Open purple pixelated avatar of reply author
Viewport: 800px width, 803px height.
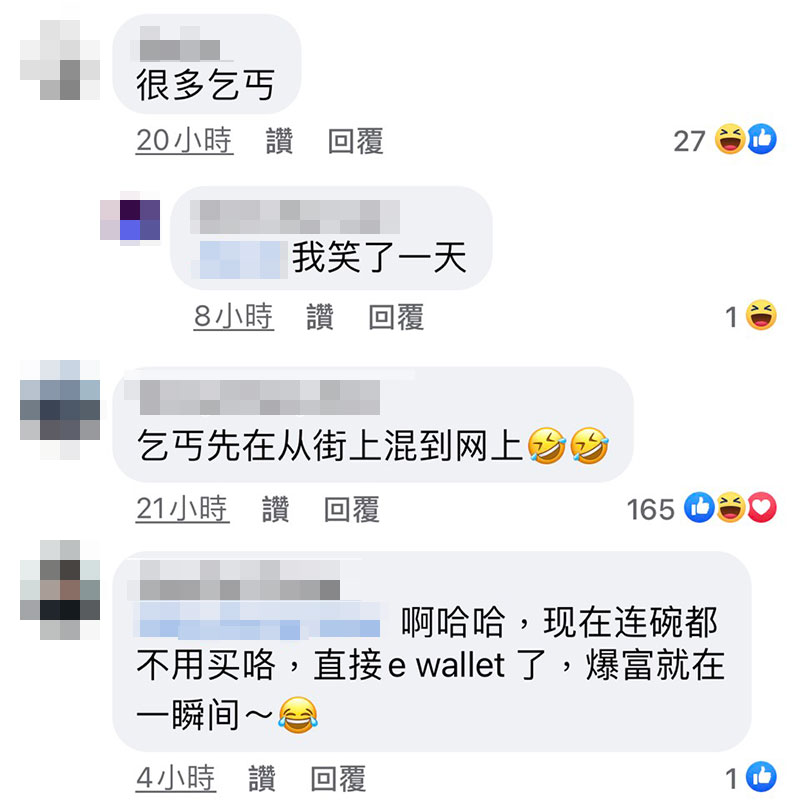(130, 220)
